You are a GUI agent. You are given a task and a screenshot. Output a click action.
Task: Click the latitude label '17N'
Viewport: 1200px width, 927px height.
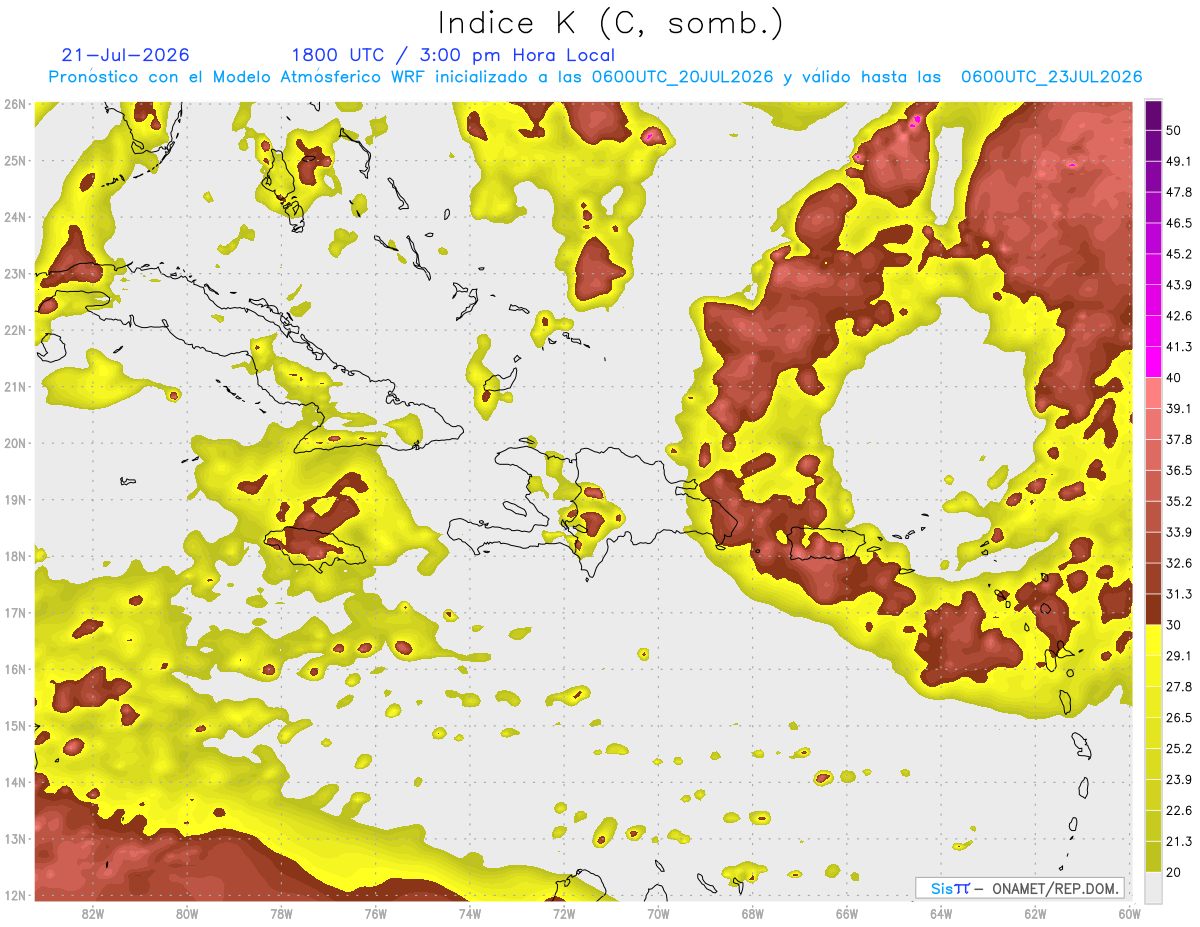click(14, 612)
